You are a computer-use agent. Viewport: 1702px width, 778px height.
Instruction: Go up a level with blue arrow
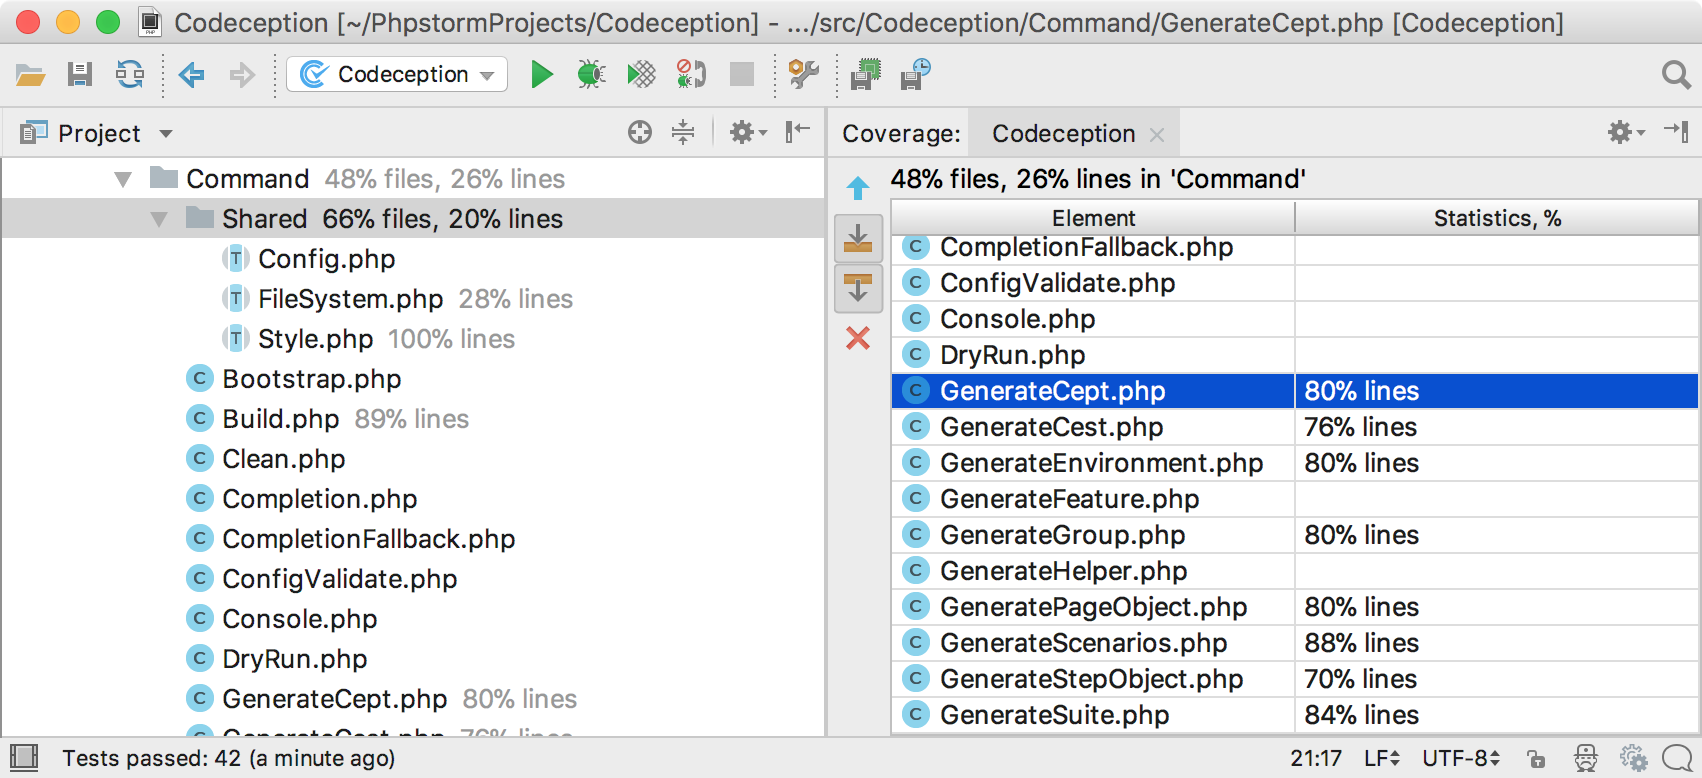click(x=858, y=187)
